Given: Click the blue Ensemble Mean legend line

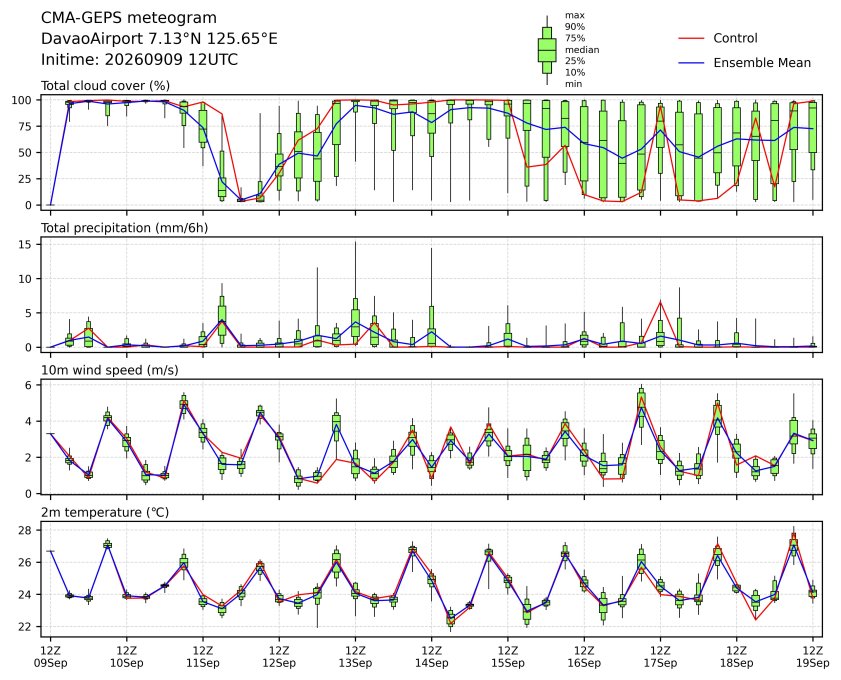Looking at the screenshot, I should [691, 63].
